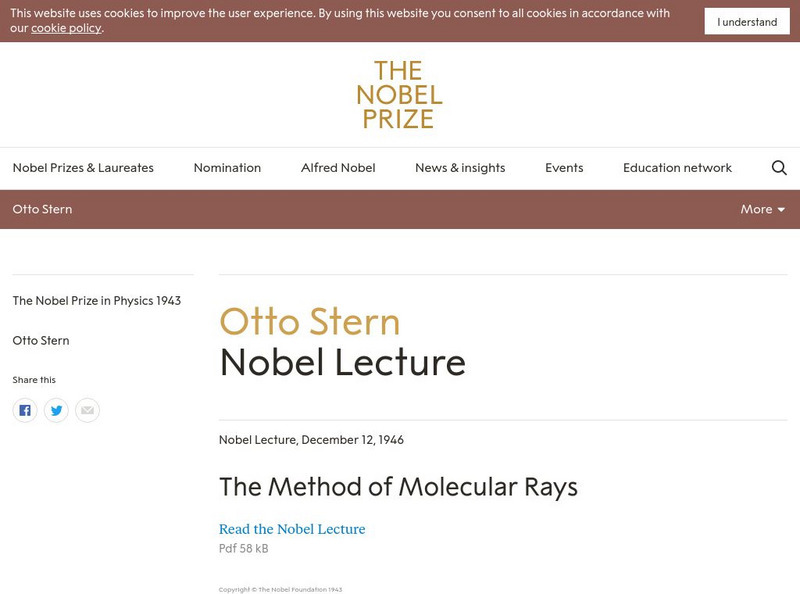Image resolution: width=800 pixels, height=594 pixels.
Task: Click The Method of Molecular Rays title
Action: coord(398,487)
